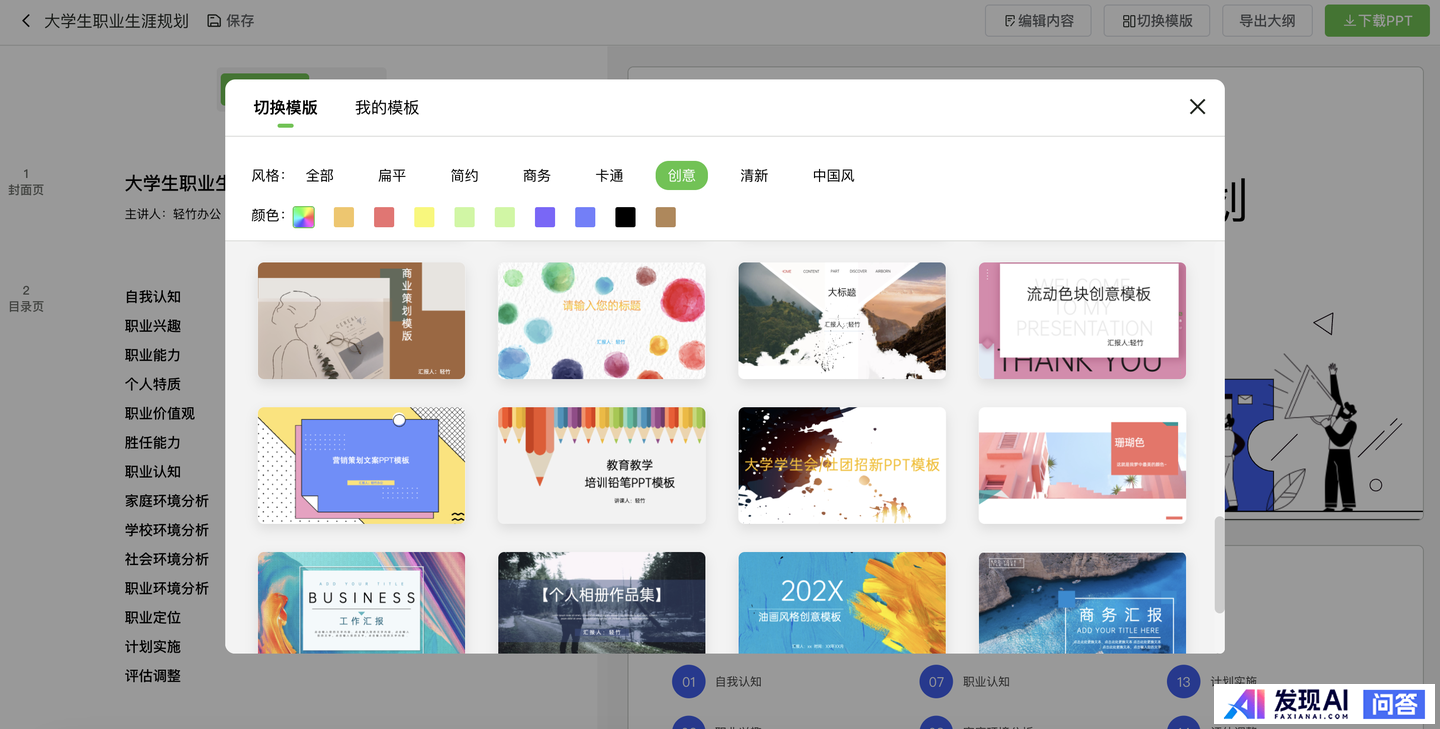This screenshot has height=729, width=1440.
Task: Select 清新 style filter
Action: point(754,175)
